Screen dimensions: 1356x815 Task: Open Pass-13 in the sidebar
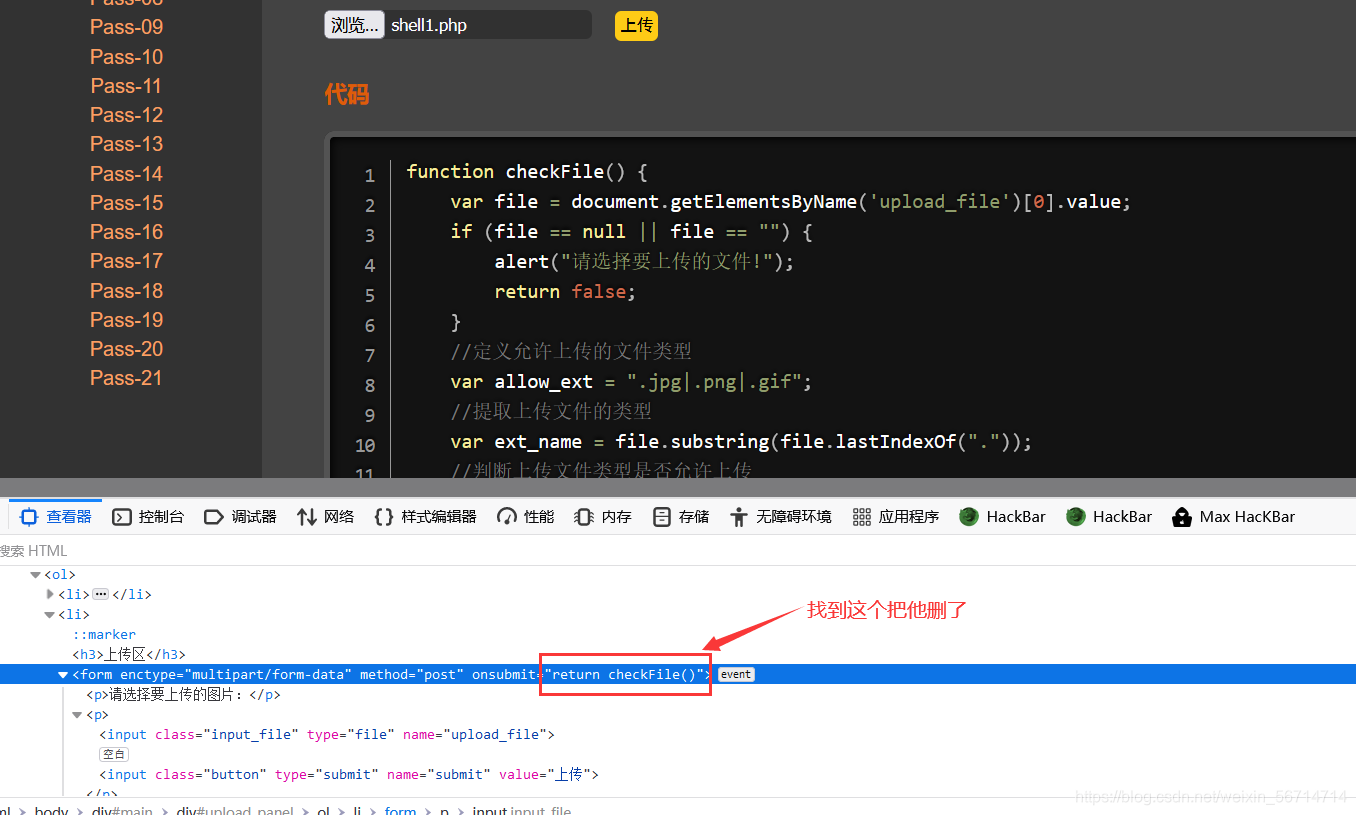(126, 144)
